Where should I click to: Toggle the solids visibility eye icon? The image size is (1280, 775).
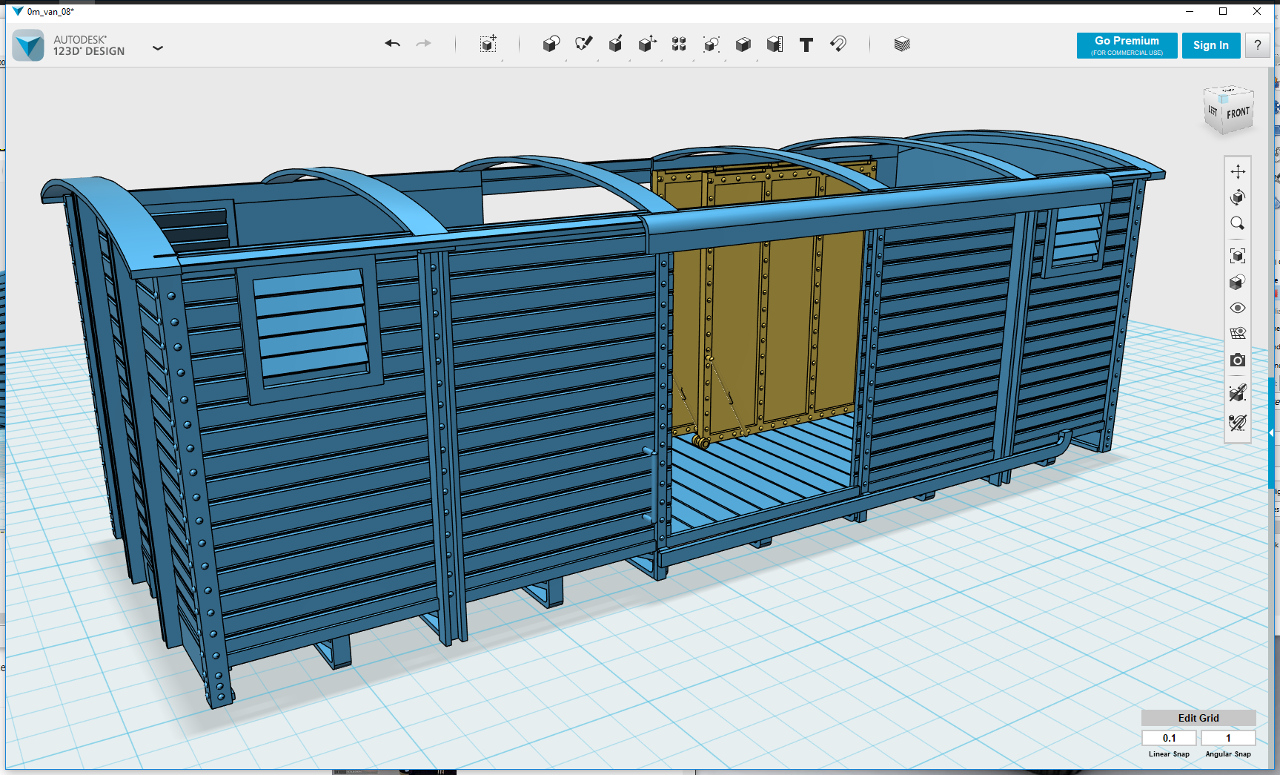click(x=1238, y=308)
